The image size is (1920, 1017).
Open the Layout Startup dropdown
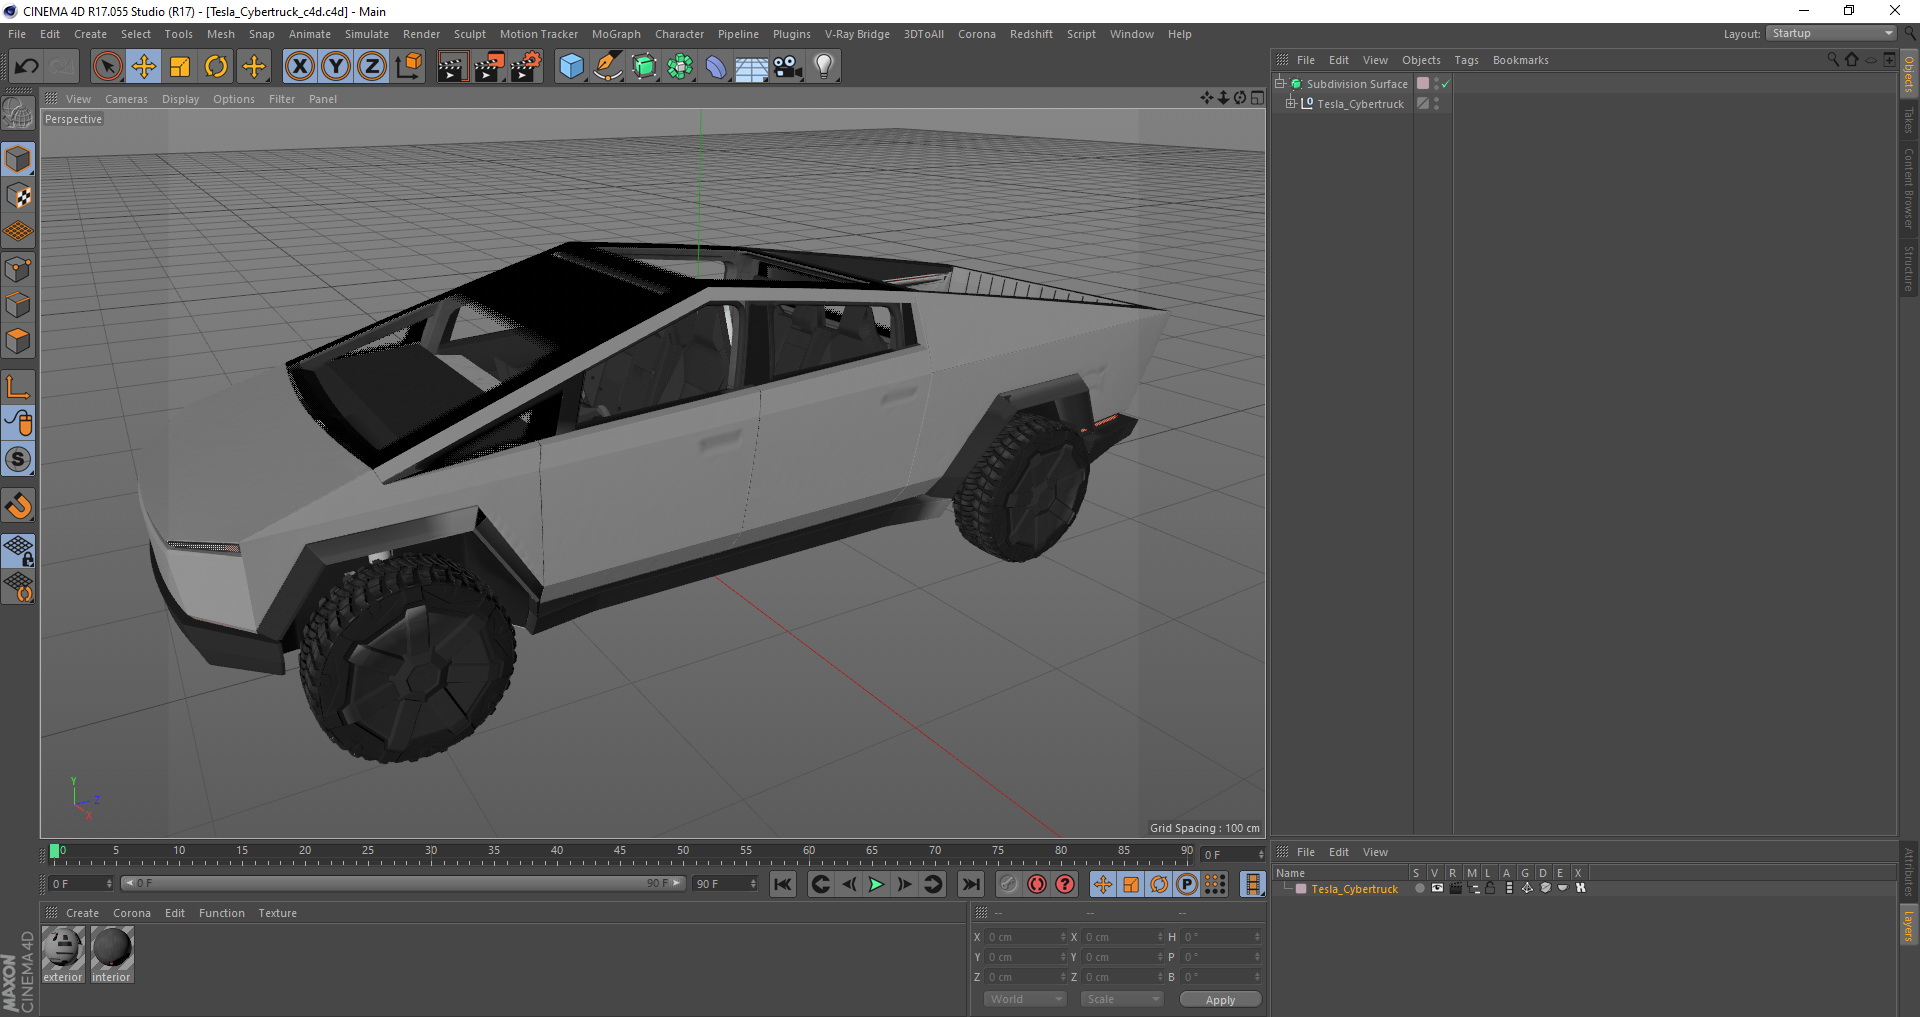tap(1831, 33)
